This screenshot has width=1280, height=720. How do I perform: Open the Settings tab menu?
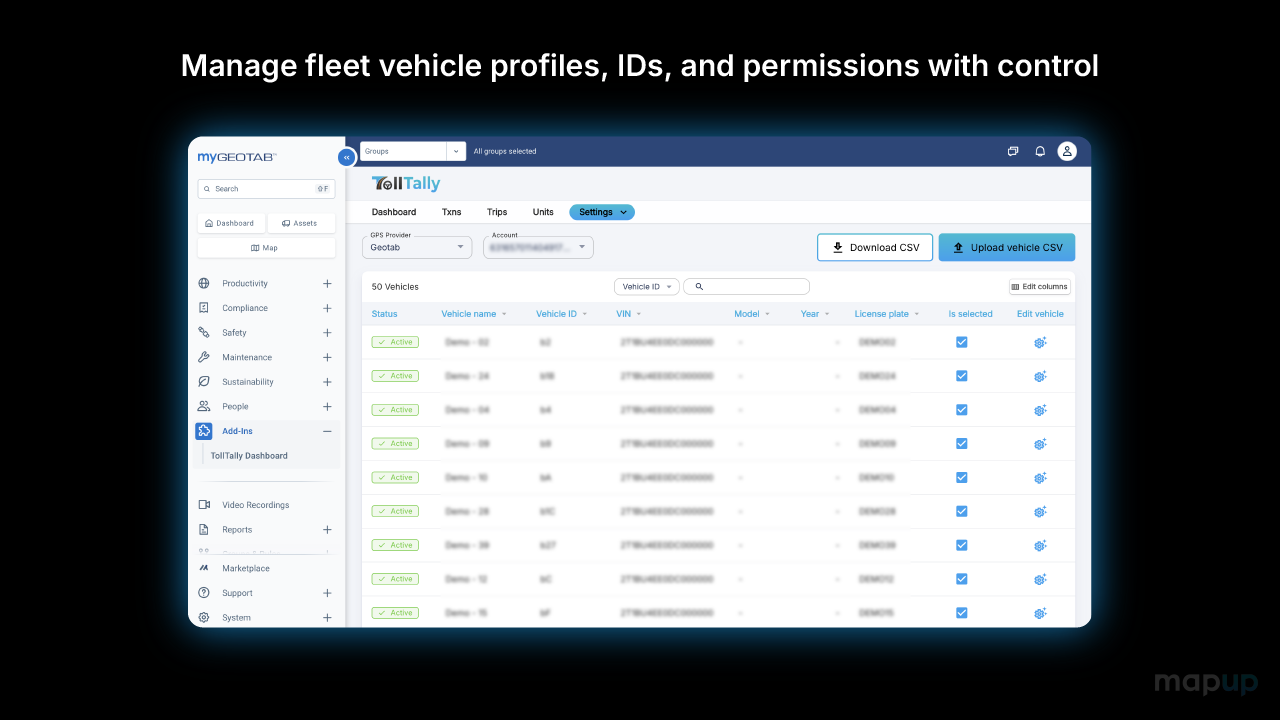602,212
